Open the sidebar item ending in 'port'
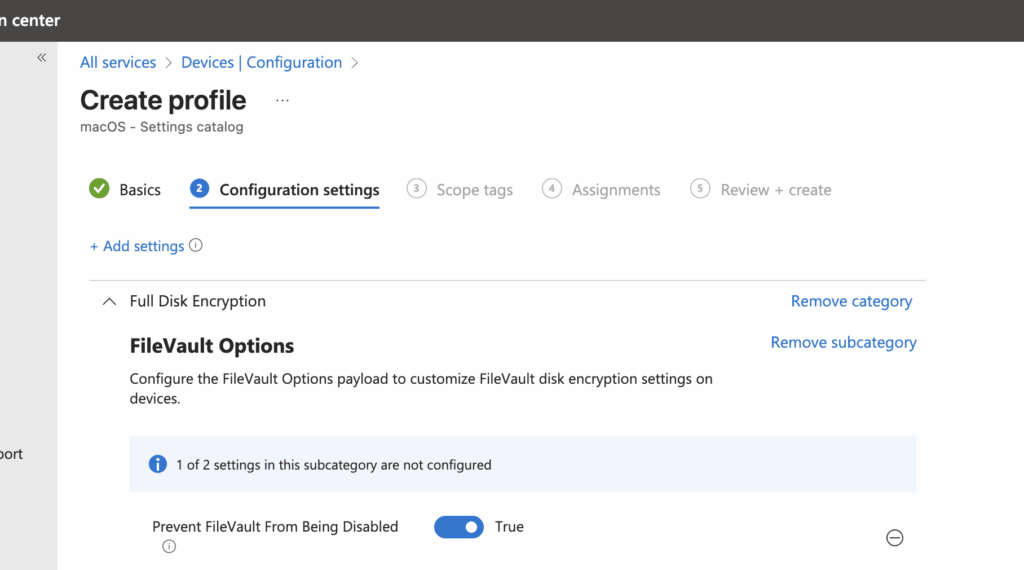This screenshot has width=1024, height=570. click(12, 454)
